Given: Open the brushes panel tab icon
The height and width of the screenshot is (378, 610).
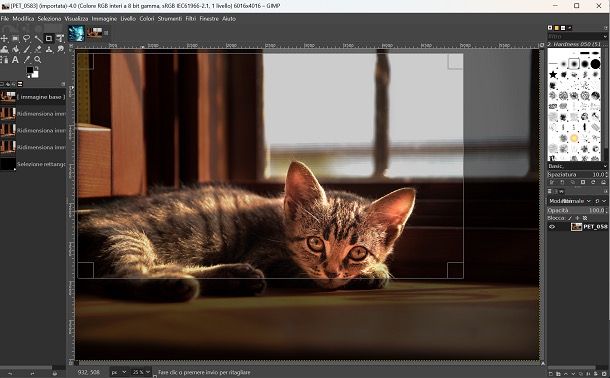Looking at the screenshot, I should [x=550, y=28].
